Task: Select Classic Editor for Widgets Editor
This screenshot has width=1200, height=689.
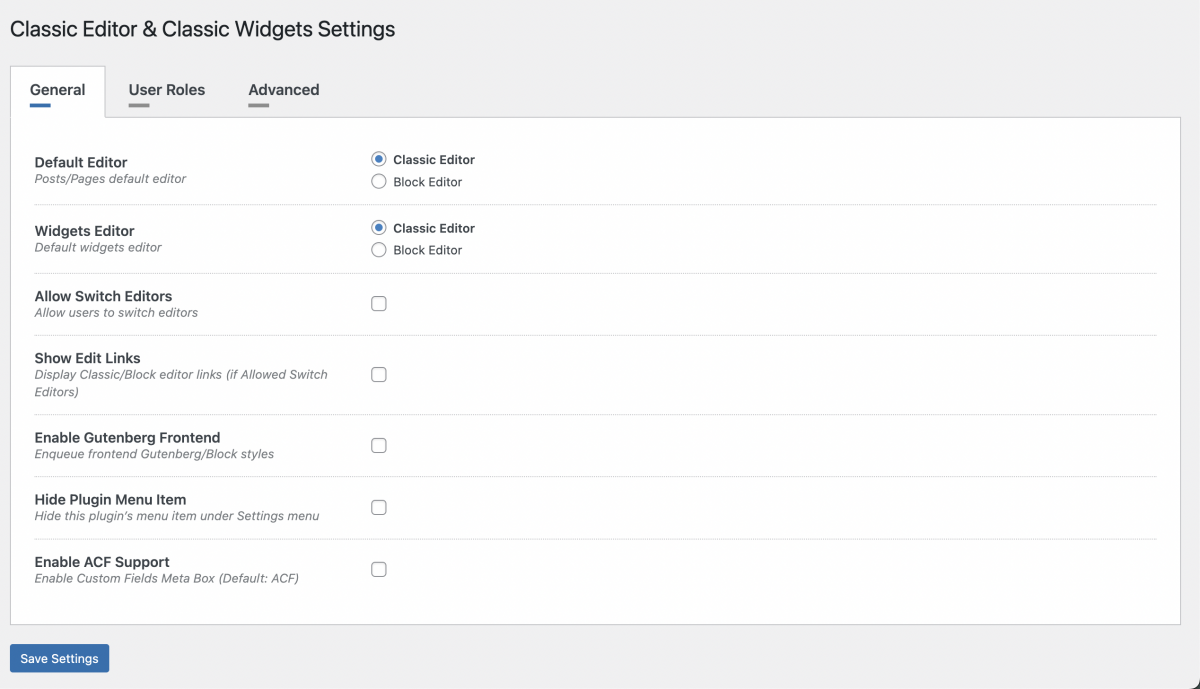Action: (378, 228)
